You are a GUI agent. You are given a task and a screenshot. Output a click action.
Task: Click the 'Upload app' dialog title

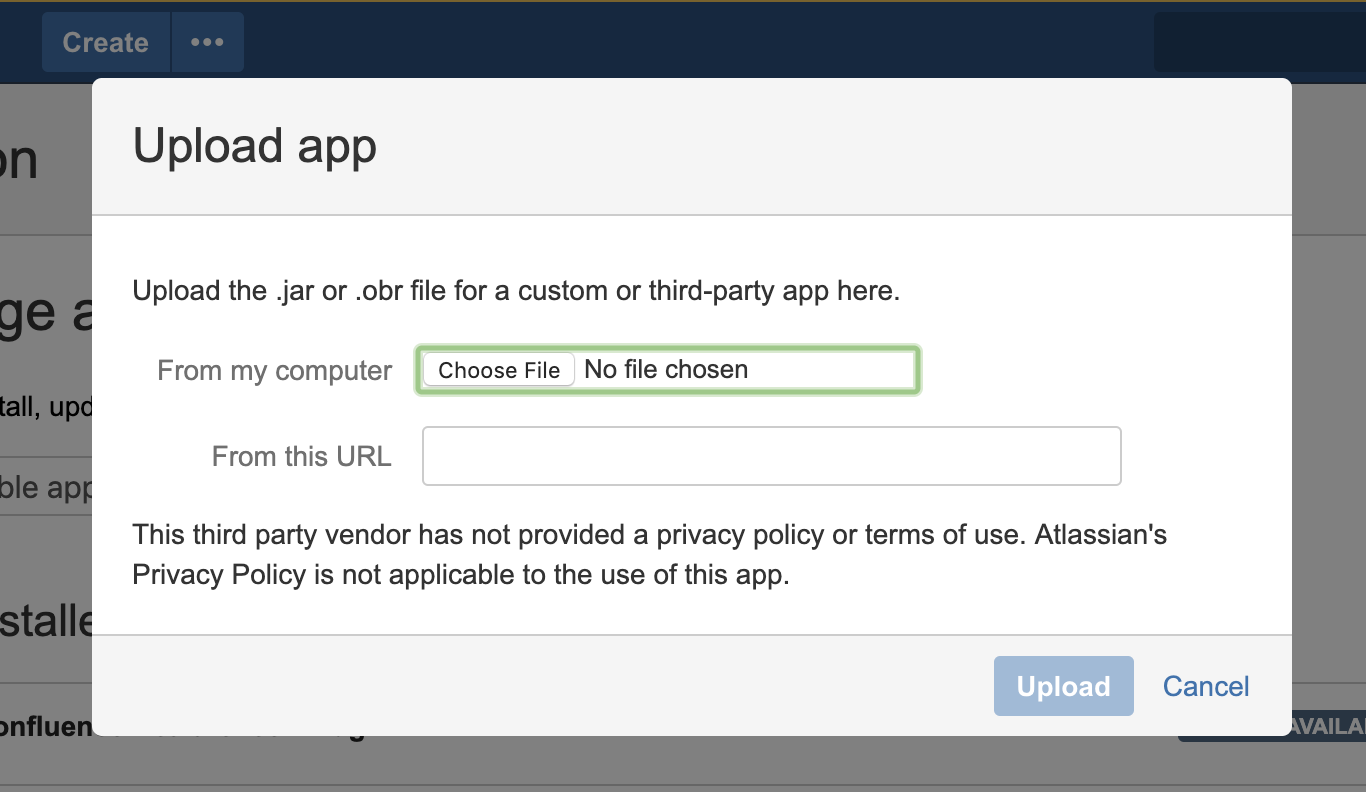(255, 146)
